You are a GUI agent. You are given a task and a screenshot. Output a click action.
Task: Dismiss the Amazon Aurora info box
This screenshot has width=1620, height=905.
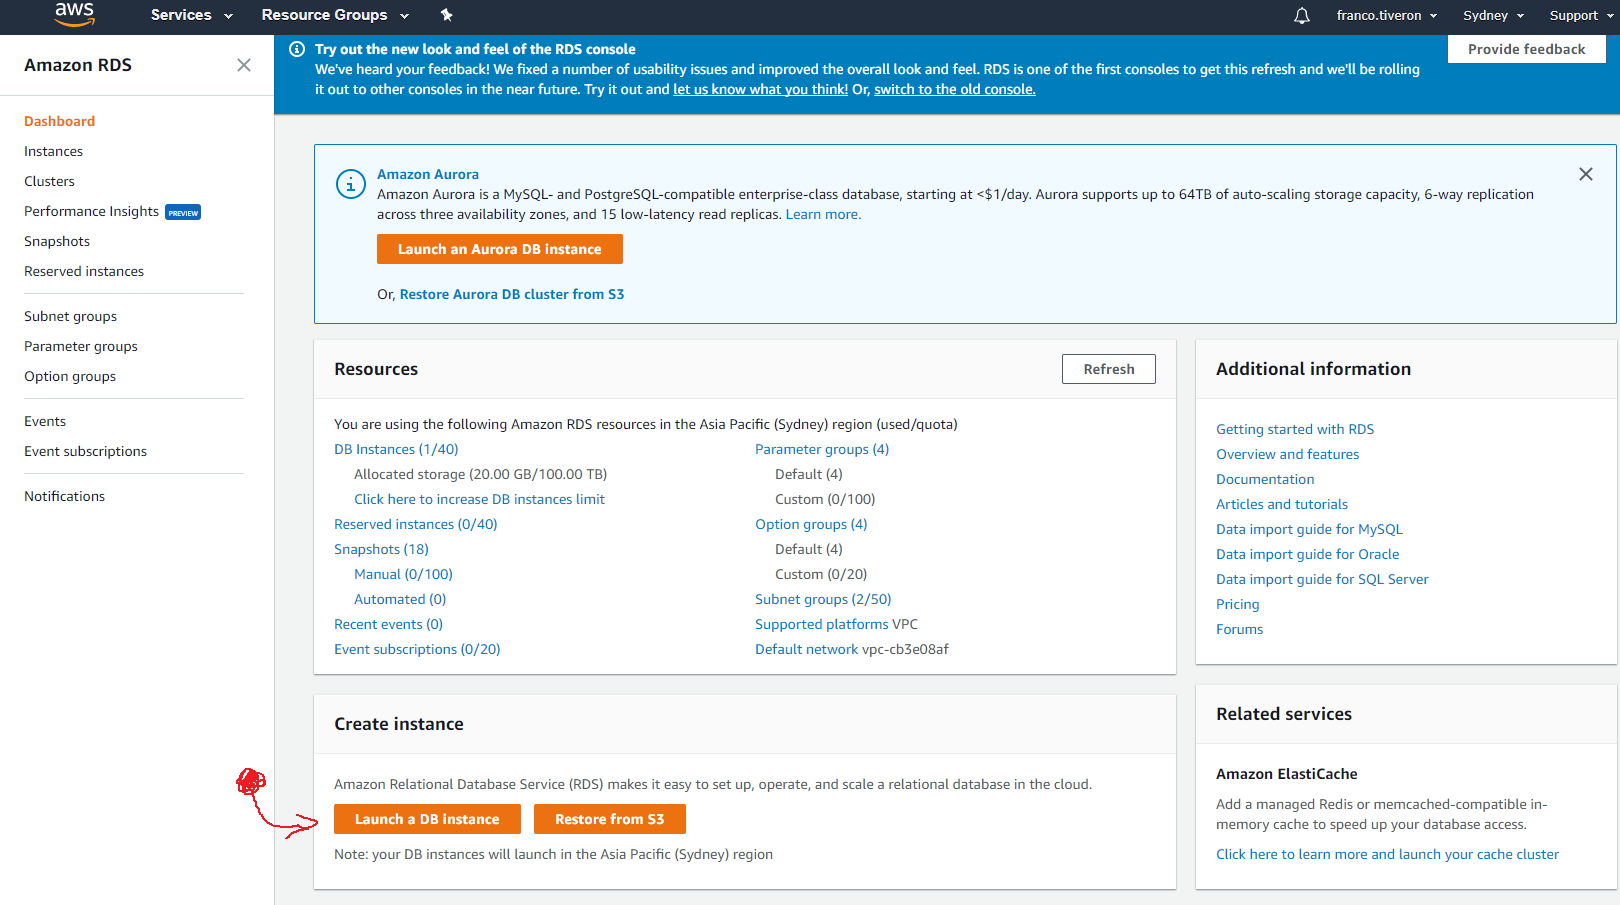click(x=1586, y=174)
